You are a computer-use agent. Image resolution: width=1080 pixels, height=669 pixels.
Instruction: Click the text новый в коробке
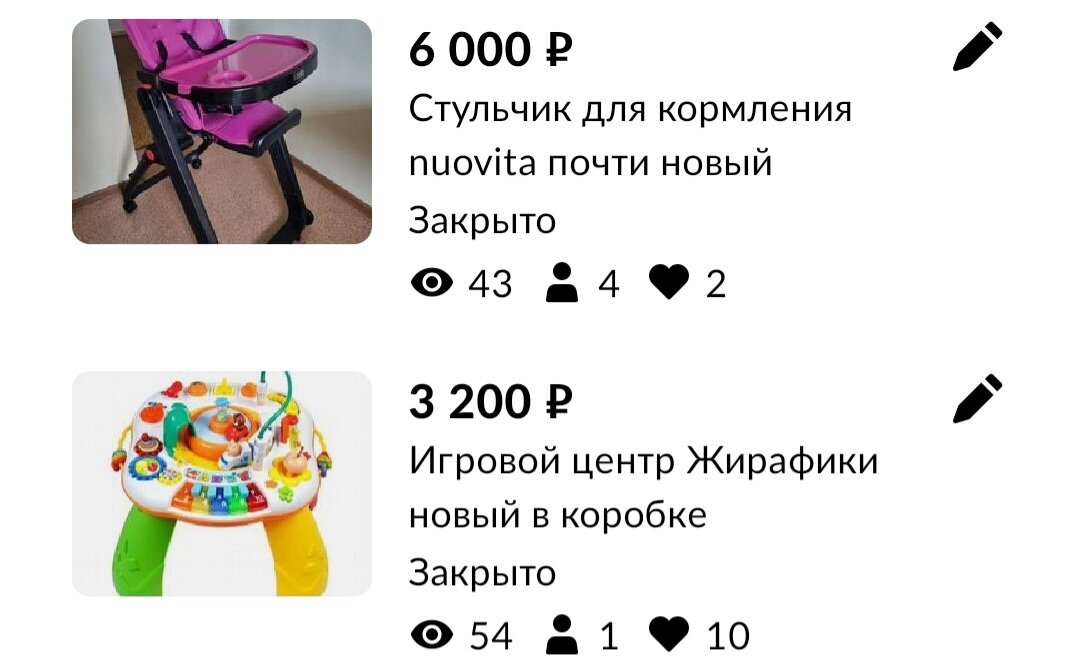tap(558, 516)
